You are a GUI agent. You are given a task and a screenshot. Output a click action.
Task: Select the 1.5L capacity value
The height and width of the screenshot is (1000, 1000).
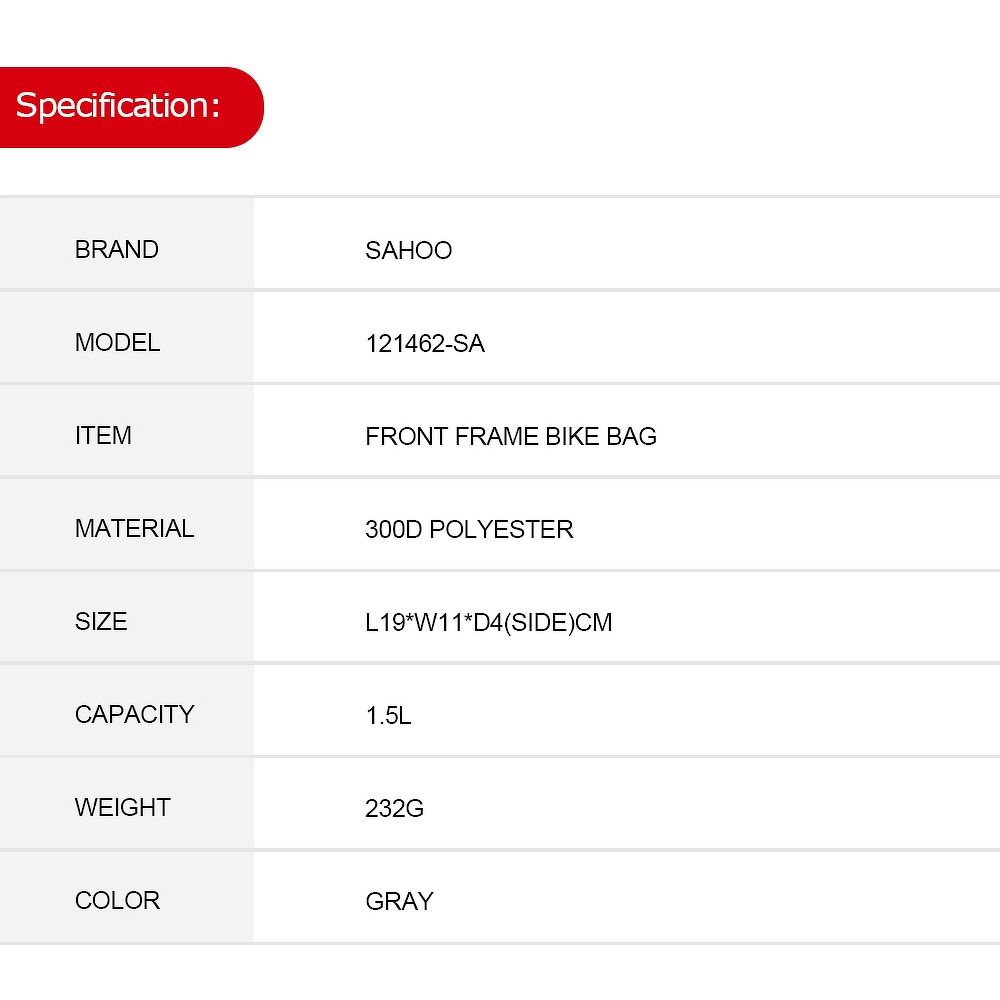(x=388, y=715)
